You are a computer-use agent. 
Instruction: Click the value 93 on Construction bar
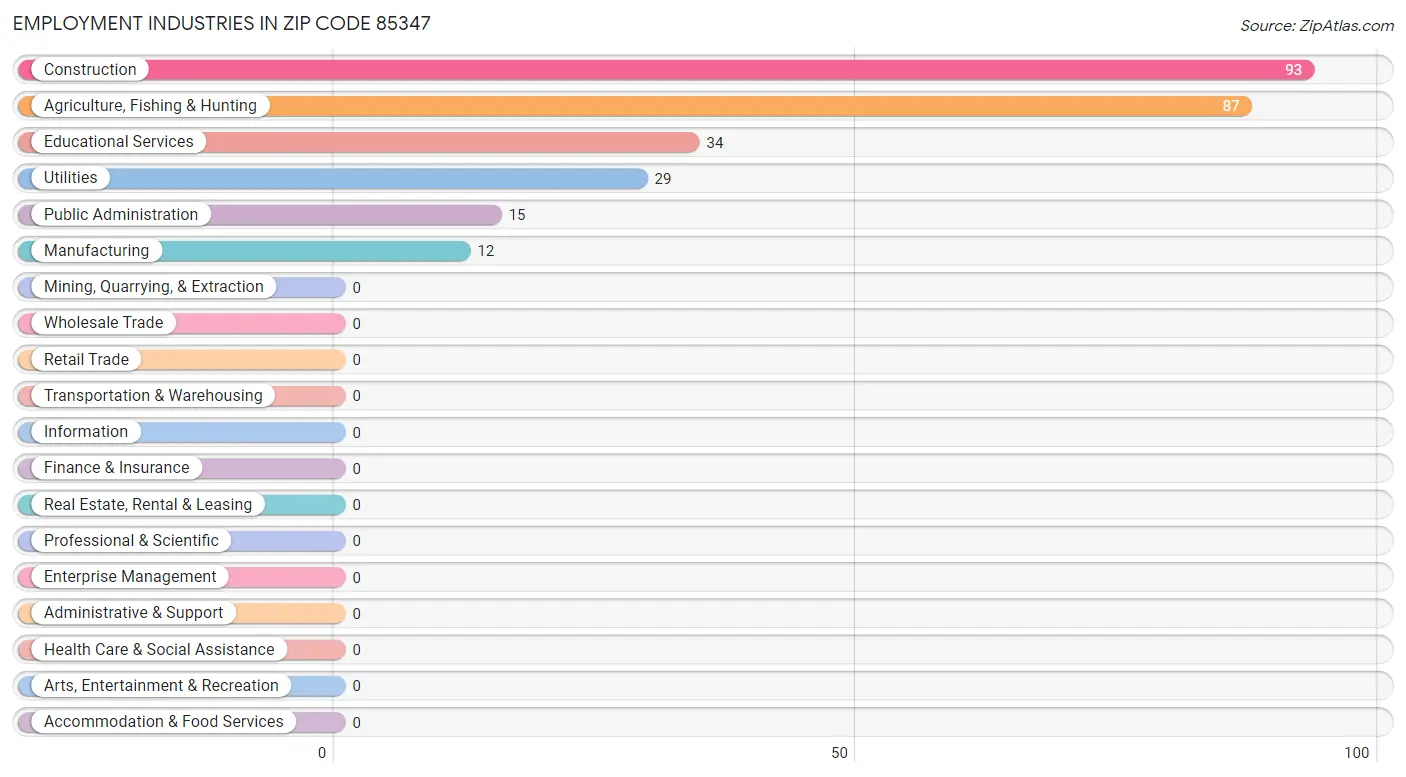tap(1294, 70)
